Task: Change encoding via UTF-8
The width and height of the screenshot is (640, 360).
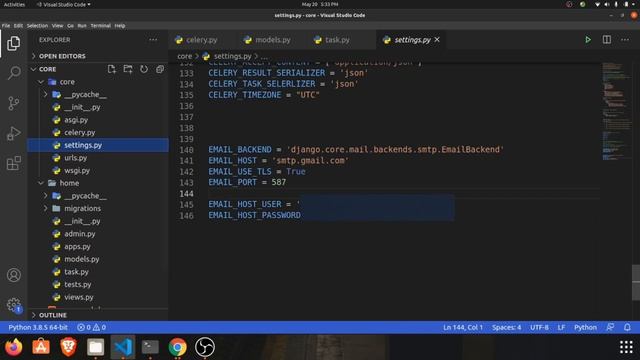Action: [539, 327]
